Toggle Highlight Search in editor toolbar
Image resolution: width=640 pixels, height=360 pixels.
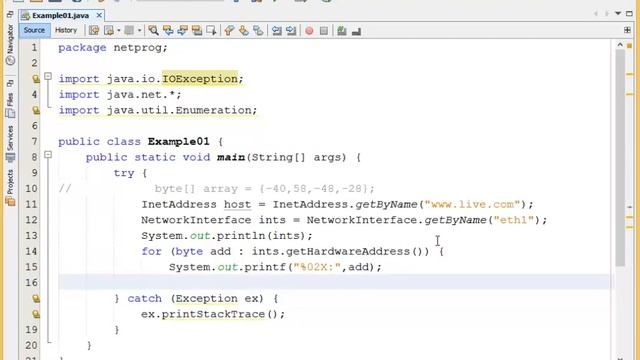[x=197, y=31]
